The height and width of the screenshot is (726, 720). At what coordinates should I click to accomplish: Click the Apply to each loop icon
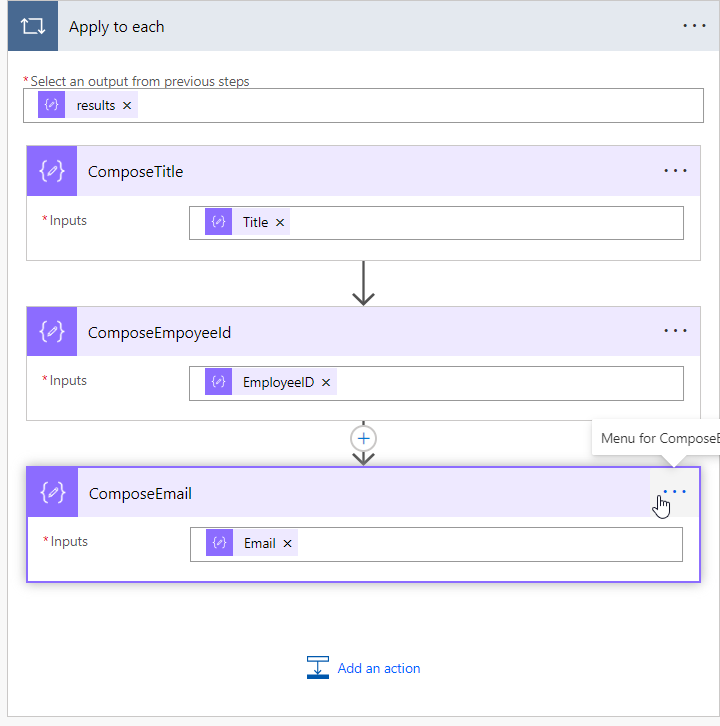[x=32, y=26]
